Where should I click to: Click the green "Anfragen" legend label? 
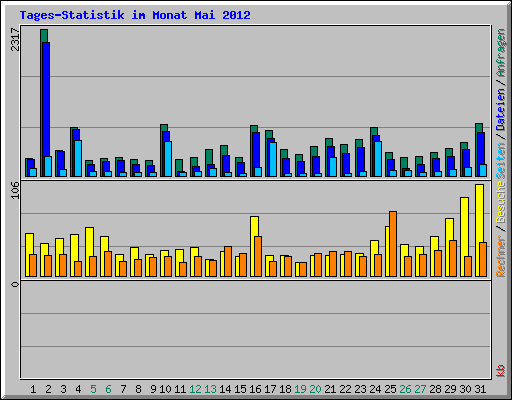501,53
